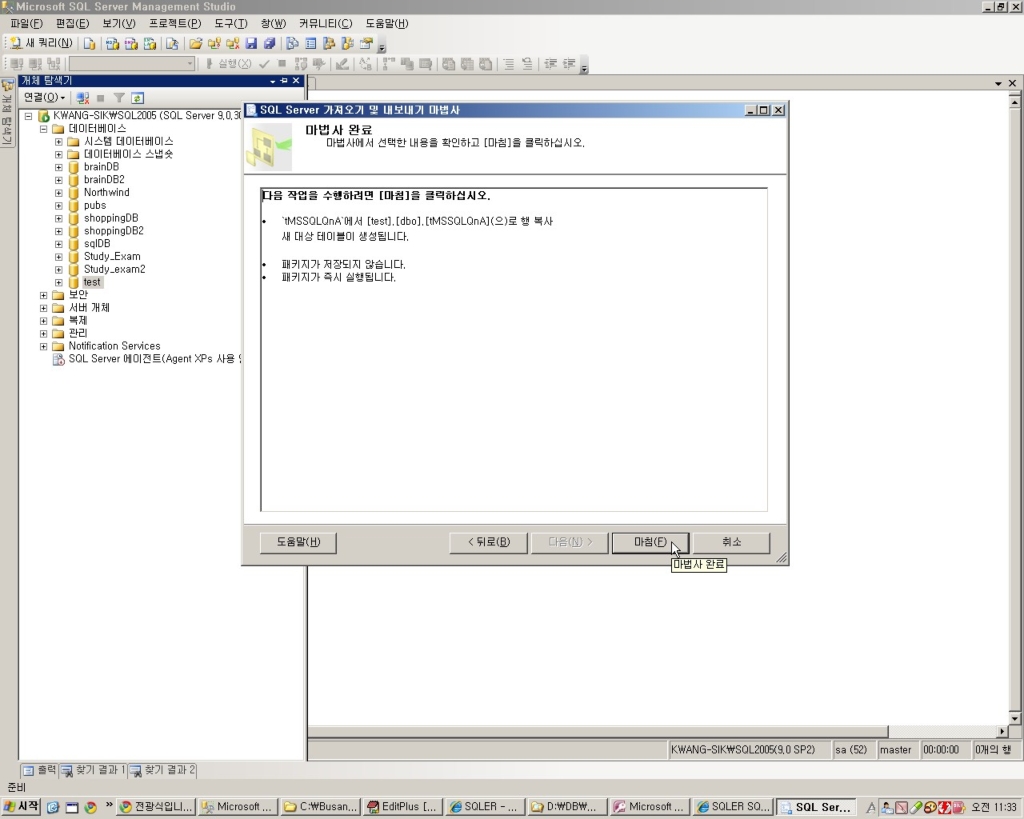Open the Registered Servers window icon

[293, 44]
